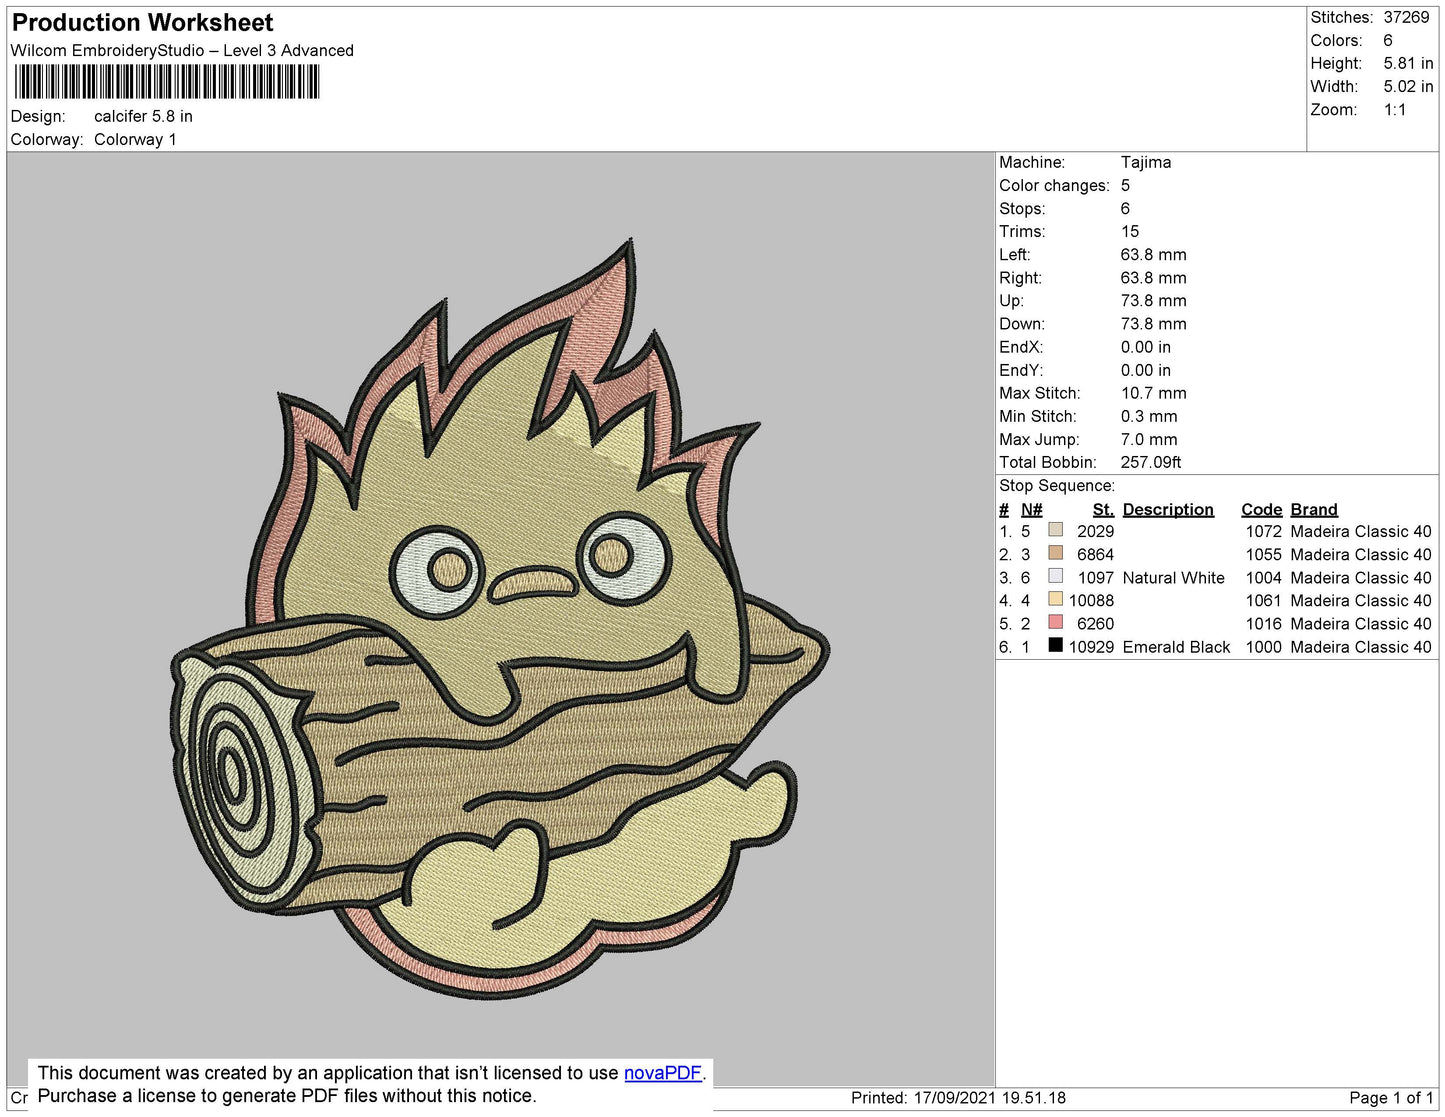1445x1117 pixels.
Task: Click the Emerald Black color swatch
Action: tap(1055, 645)
